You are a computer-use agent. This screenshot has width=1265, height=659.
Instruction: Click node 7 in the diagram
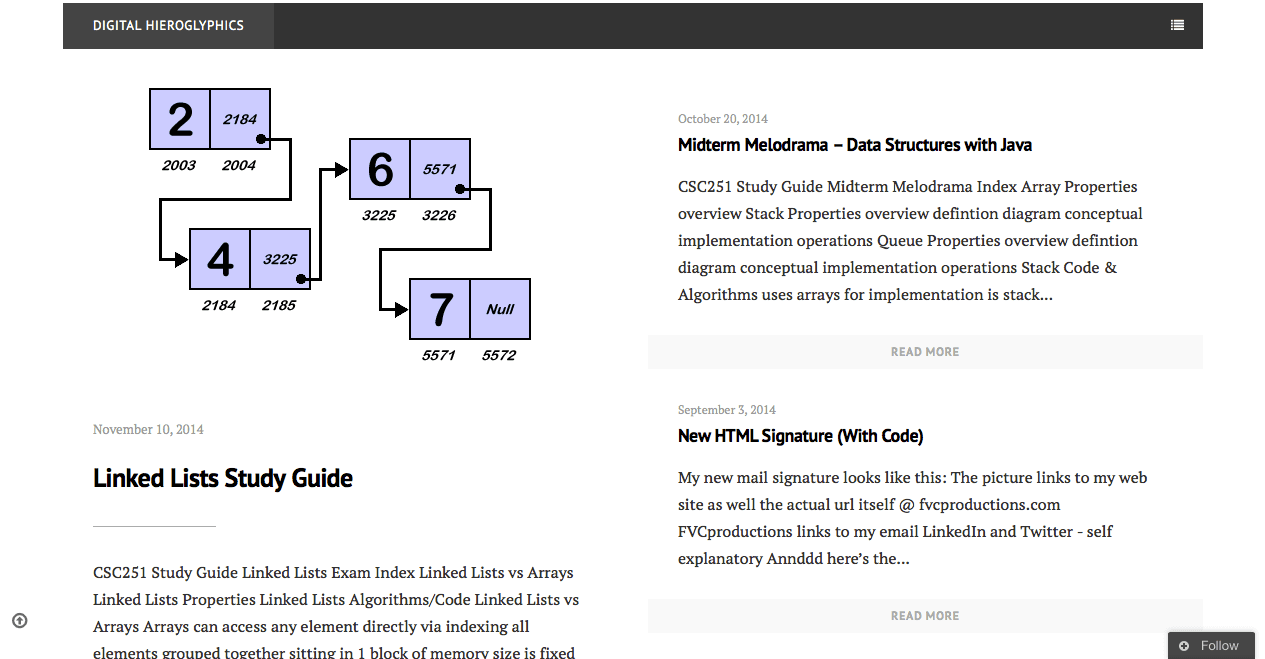click(x=440, y=309)
